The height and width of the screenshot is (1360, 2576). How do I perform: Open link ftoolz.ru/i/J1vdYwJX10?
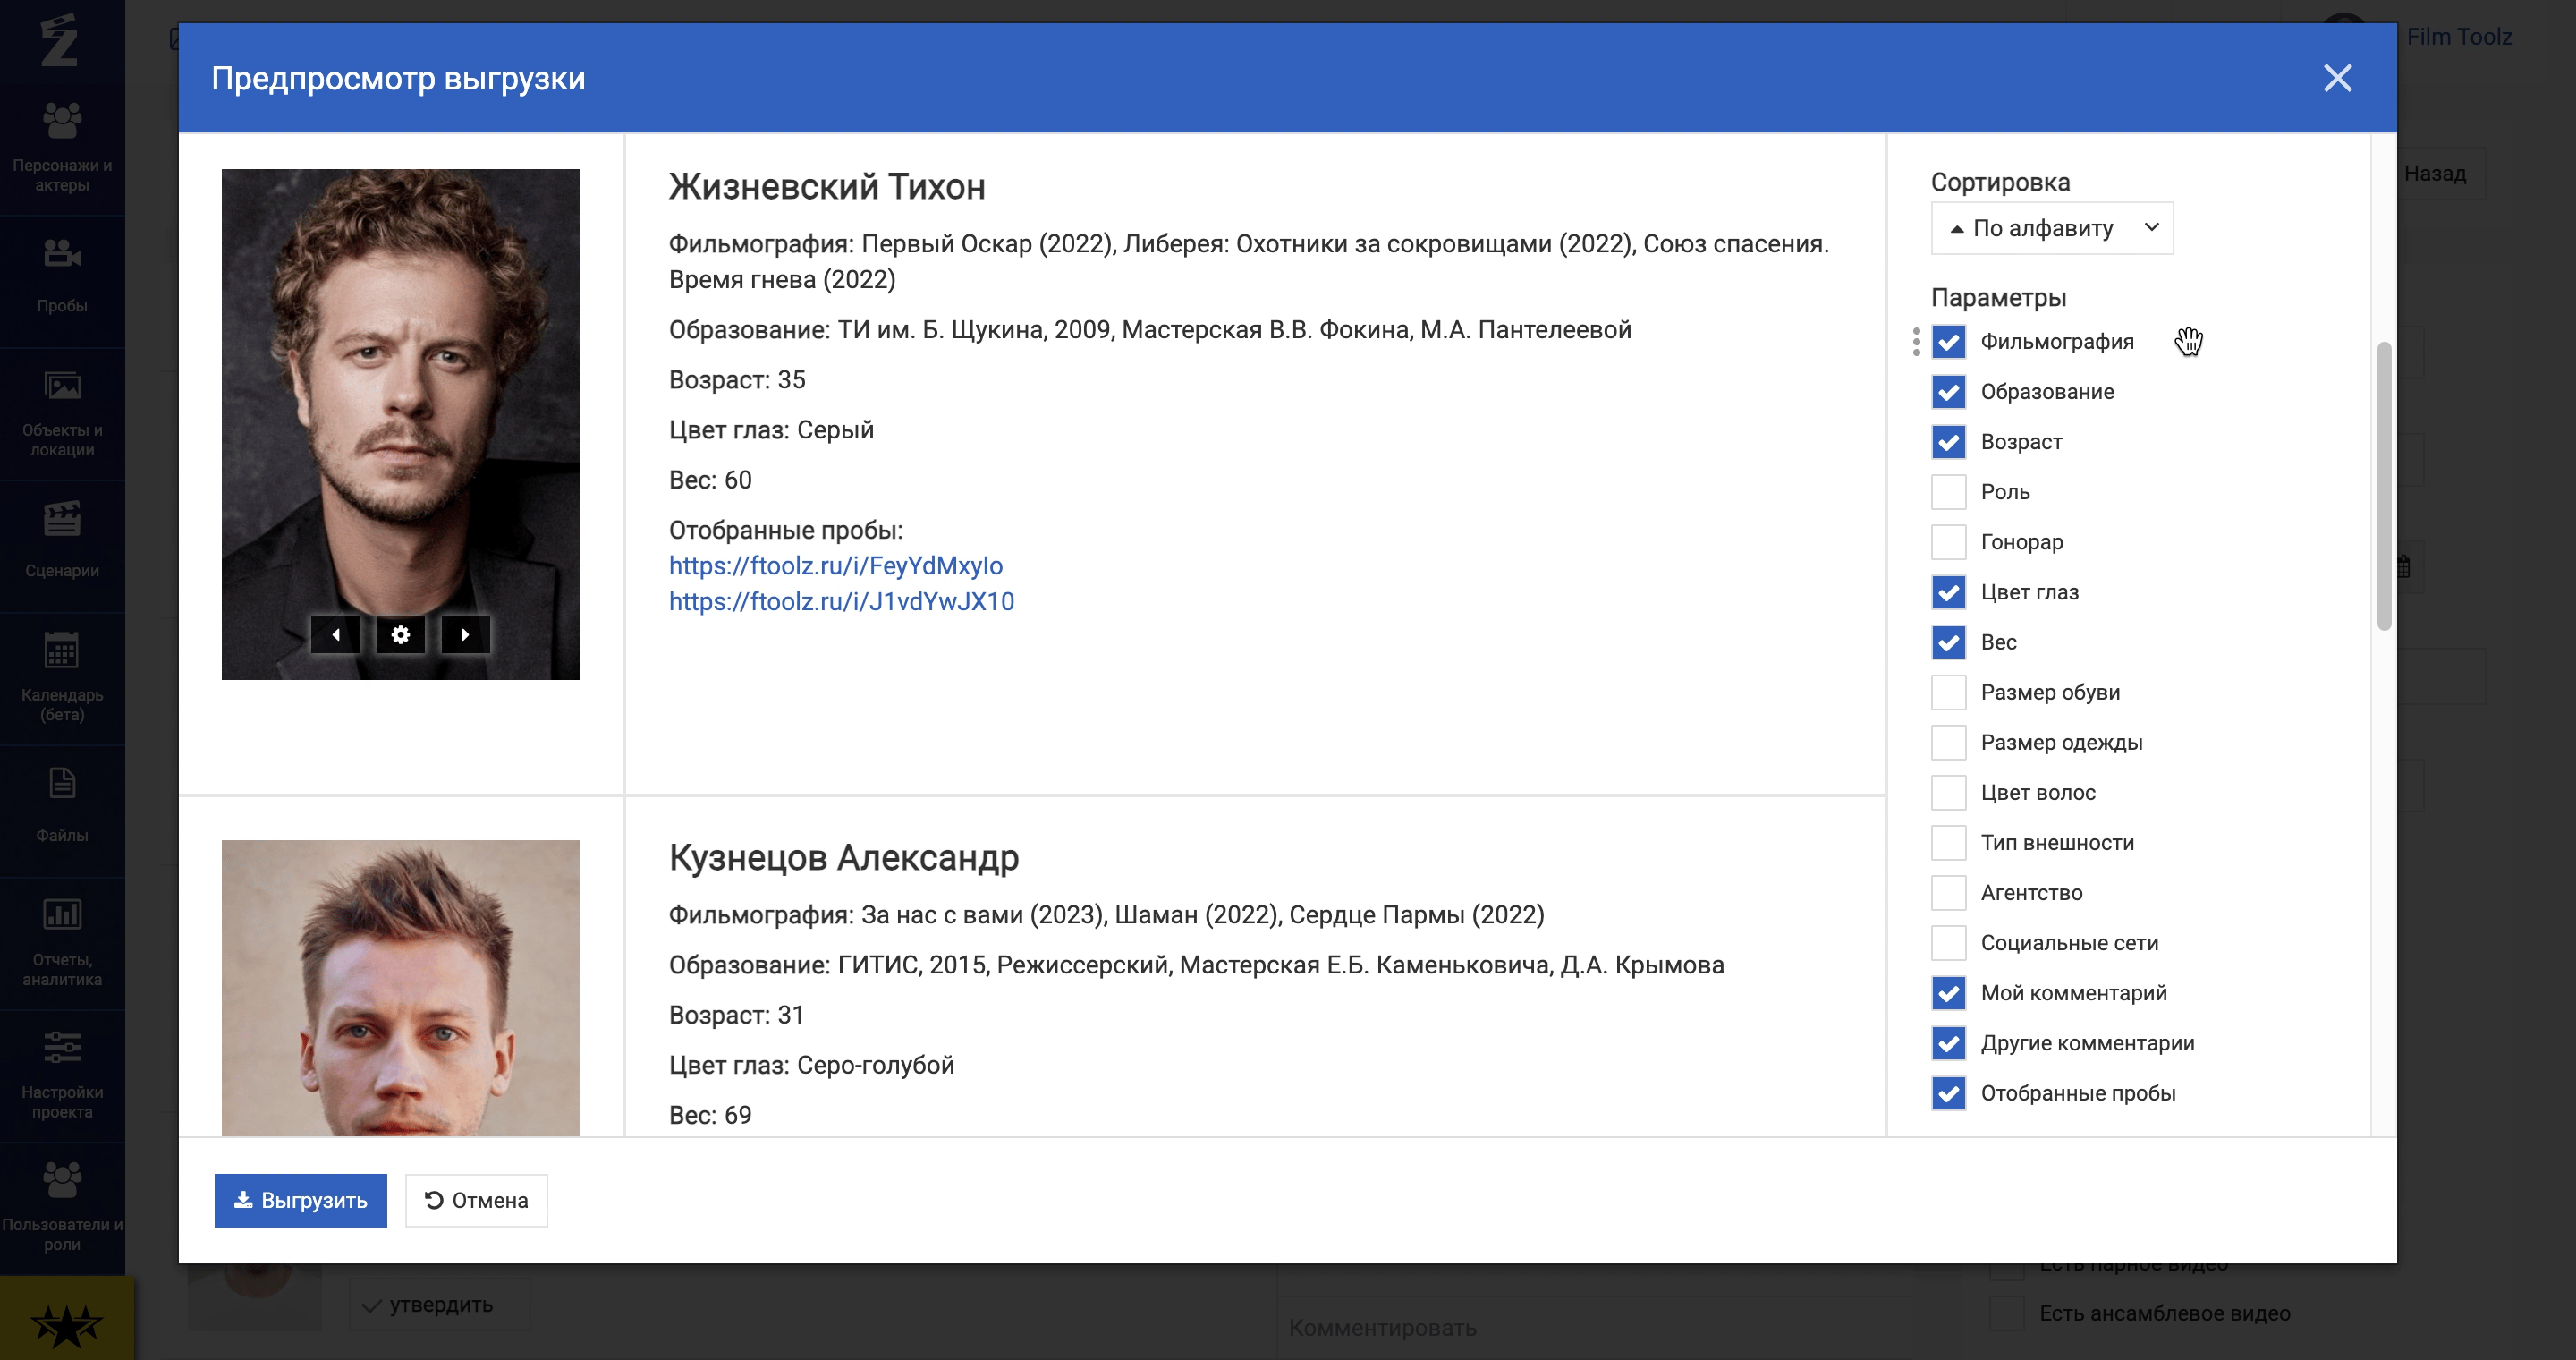click(841, 602)
